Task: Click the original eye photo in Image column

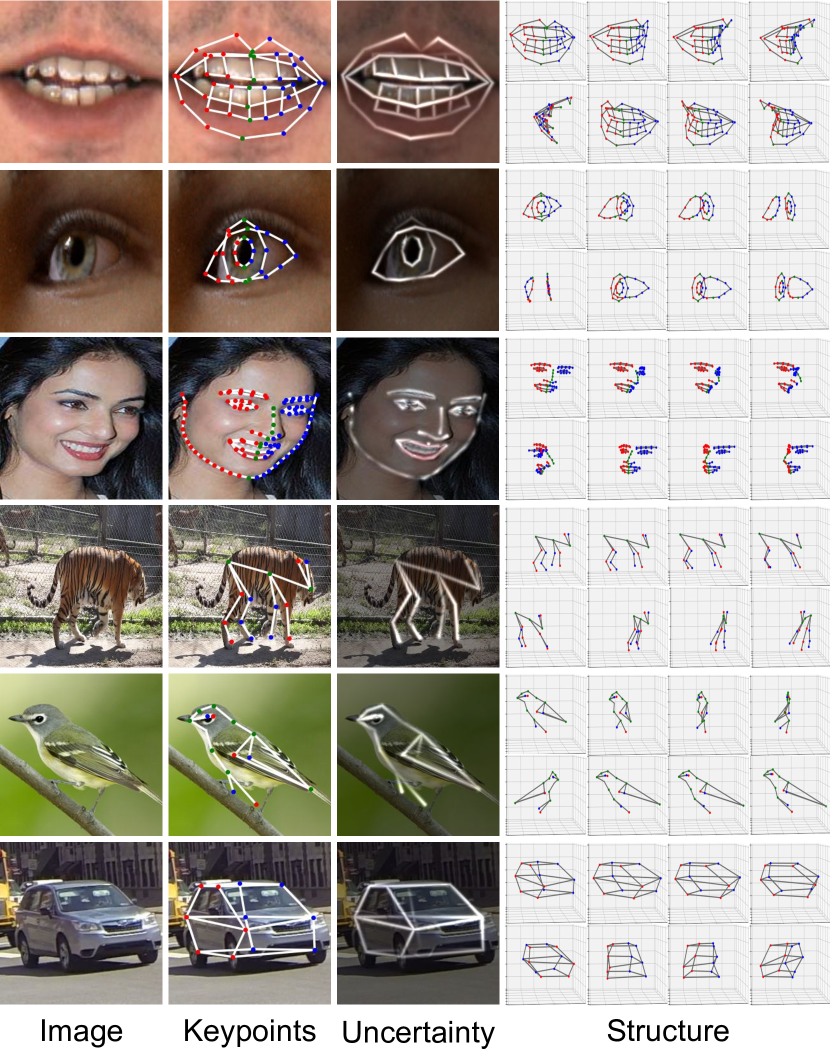Action: [81, 250]
